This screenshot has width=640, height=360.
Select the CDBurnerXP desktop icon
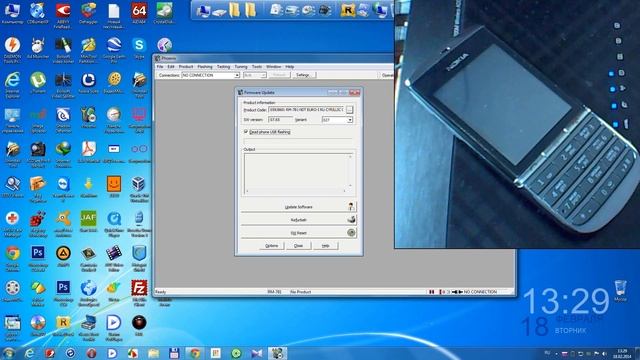click(x=38, y=13)
